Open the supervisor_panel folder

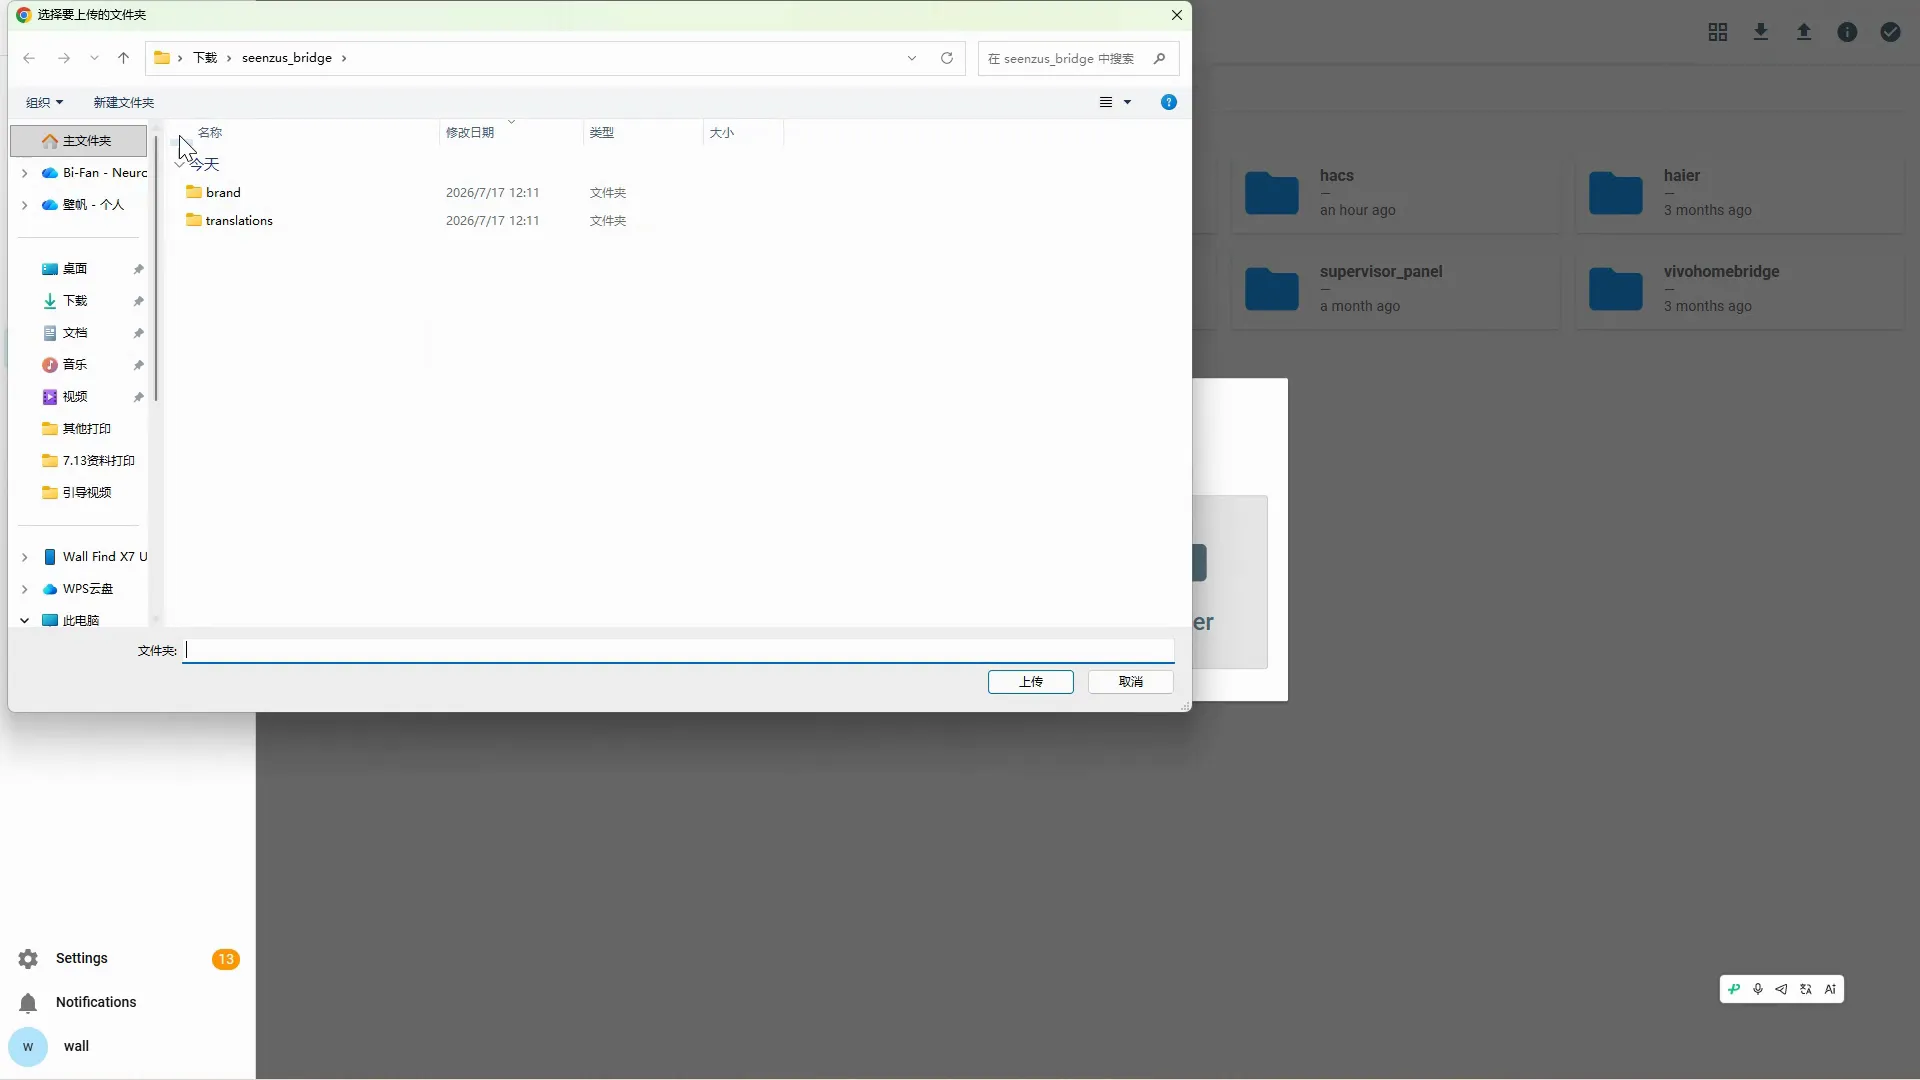tap(1396, 289)
